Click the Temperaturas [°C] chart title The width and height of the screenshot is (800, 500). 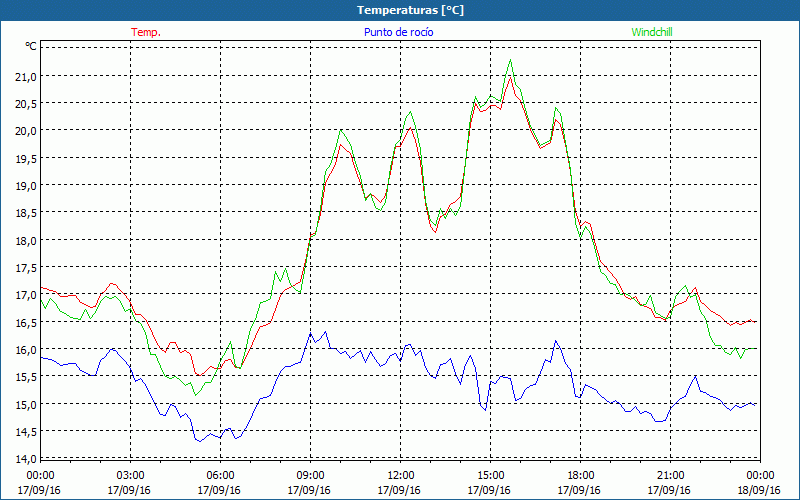(x=410, y=10)
